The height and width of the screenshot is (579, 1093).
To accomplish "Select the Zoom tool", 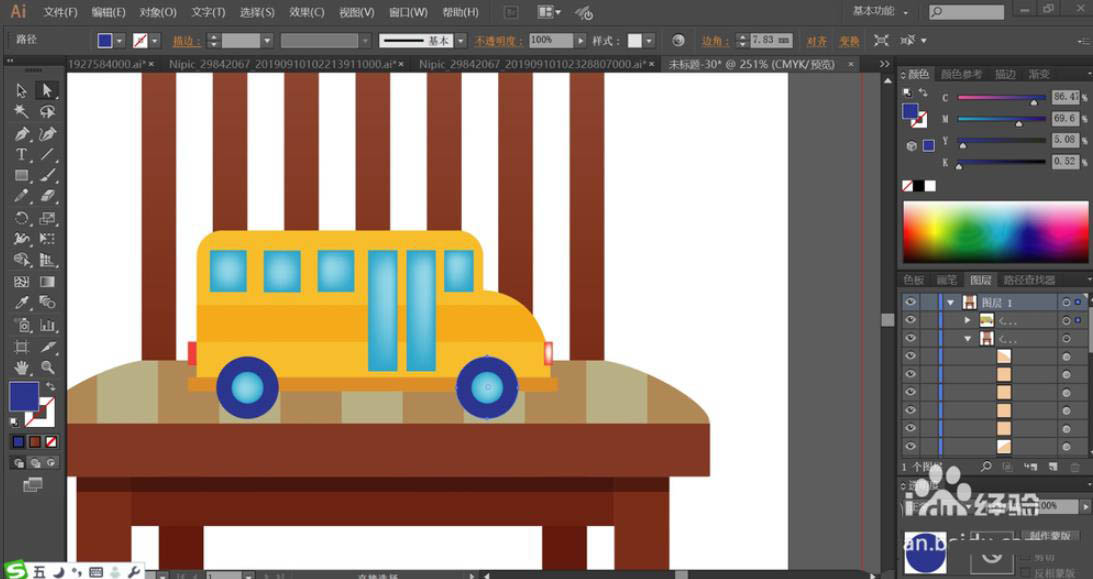I will [47, 367].
